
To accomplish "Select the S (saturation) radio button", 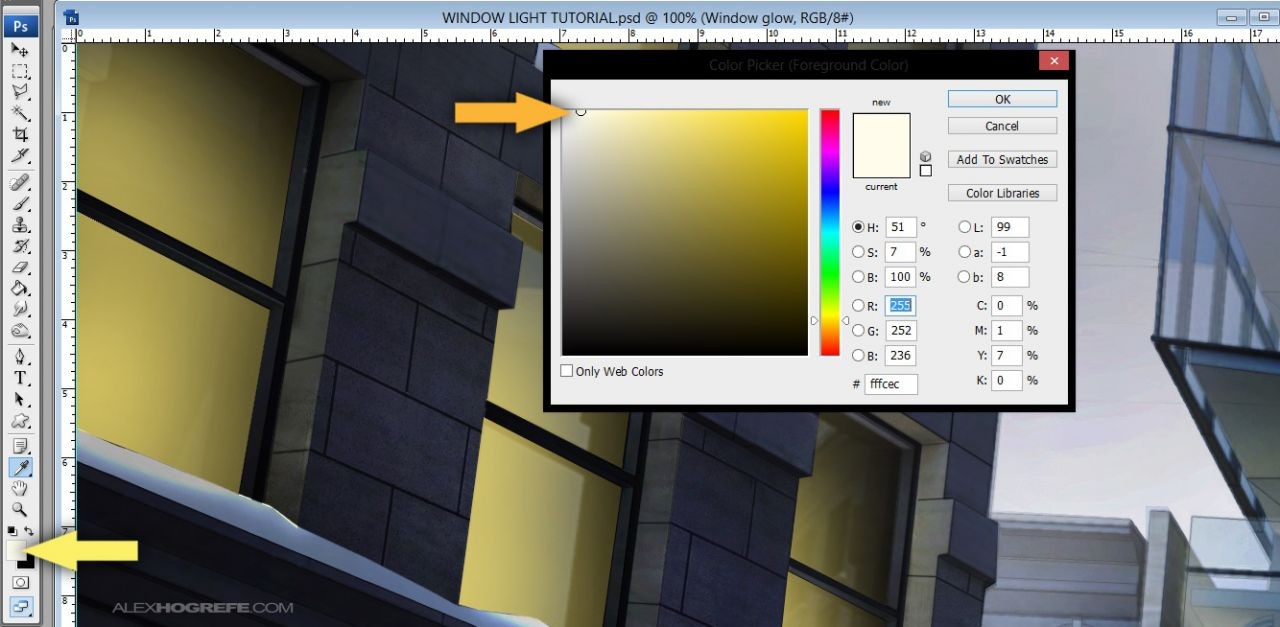I will tap(858, 252).
